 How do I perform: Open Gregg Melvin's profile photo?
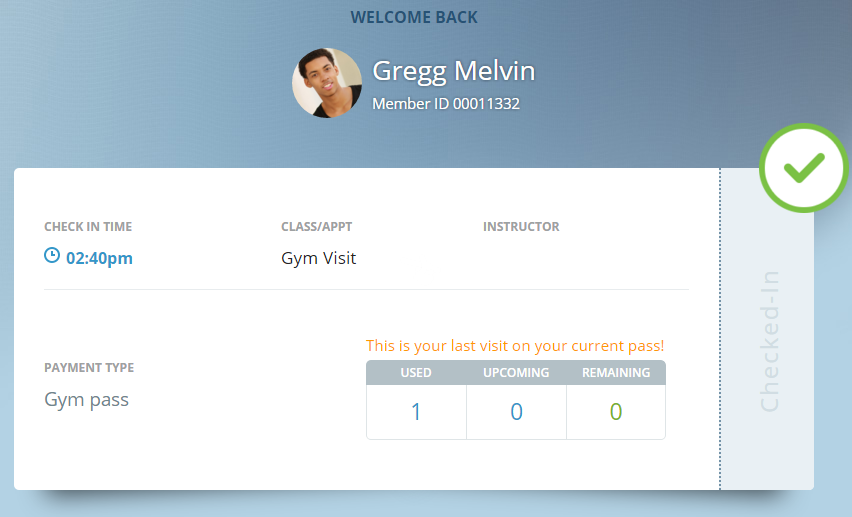327,83
